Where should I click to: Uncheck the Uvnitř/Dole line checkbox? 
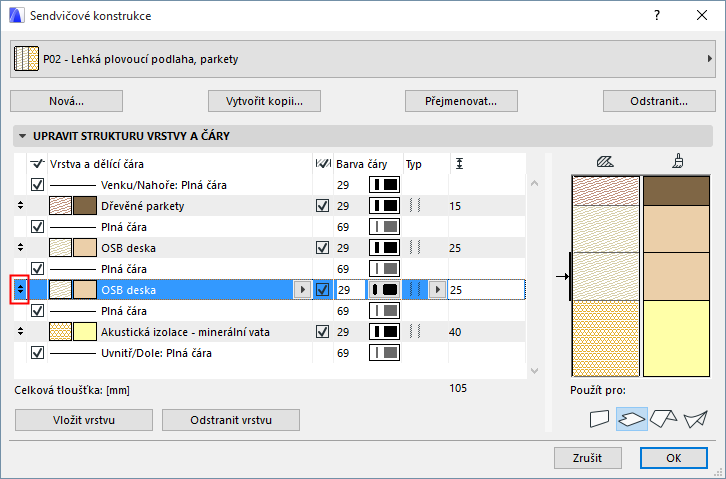pos(38,352)
